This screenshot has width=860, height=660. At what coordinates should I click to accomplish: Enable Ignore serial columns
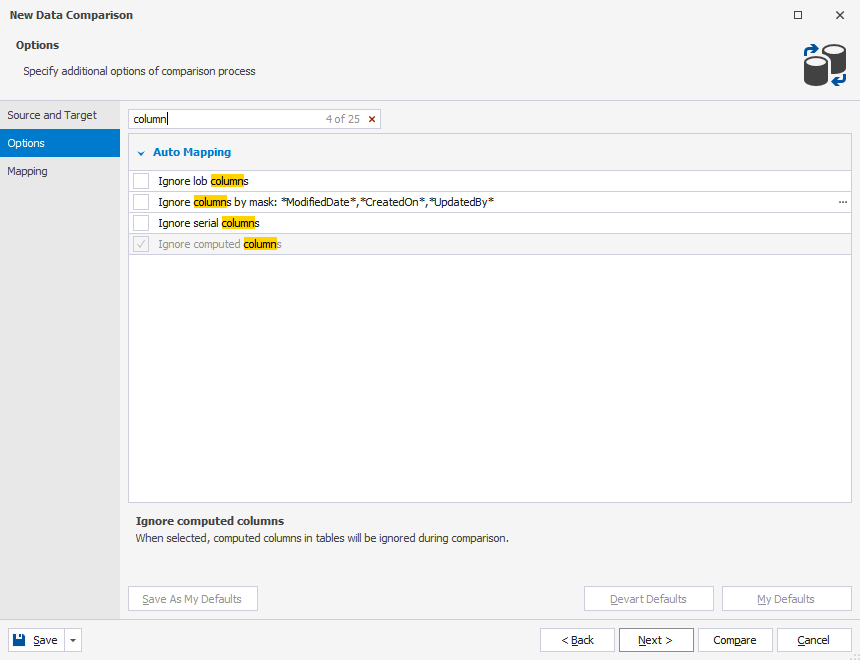(140, 223)
